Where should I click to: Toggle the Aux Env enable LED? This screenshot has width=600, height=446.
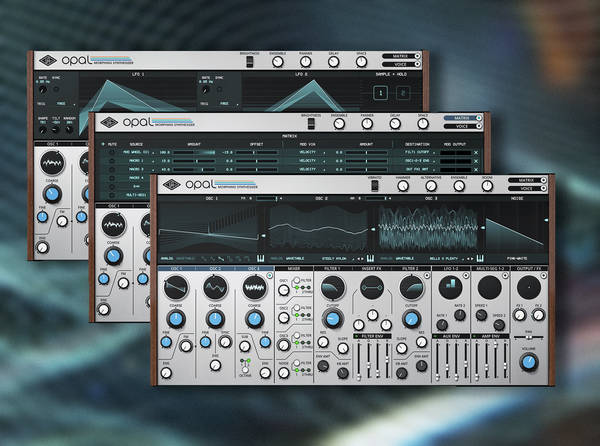[435, 336]
